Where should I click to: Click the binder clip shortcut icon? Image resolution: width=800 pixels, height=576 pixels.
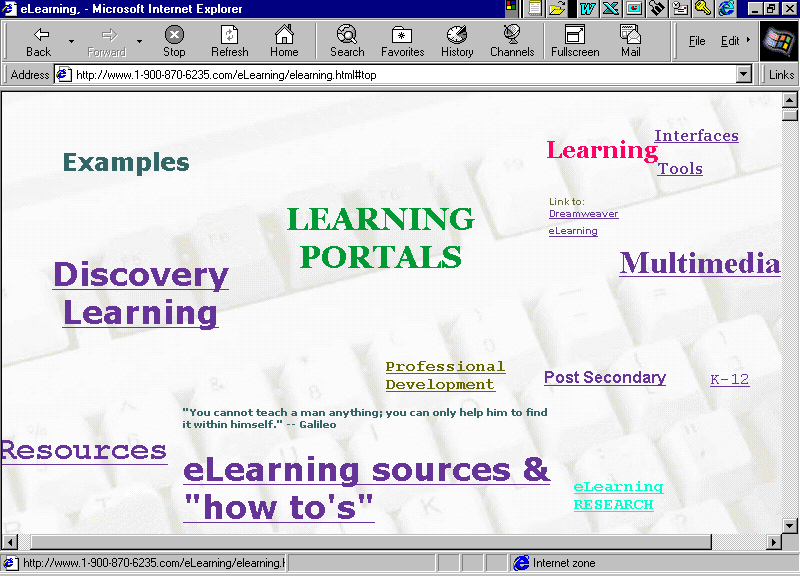pyautogui.click(x=657, y=8)
